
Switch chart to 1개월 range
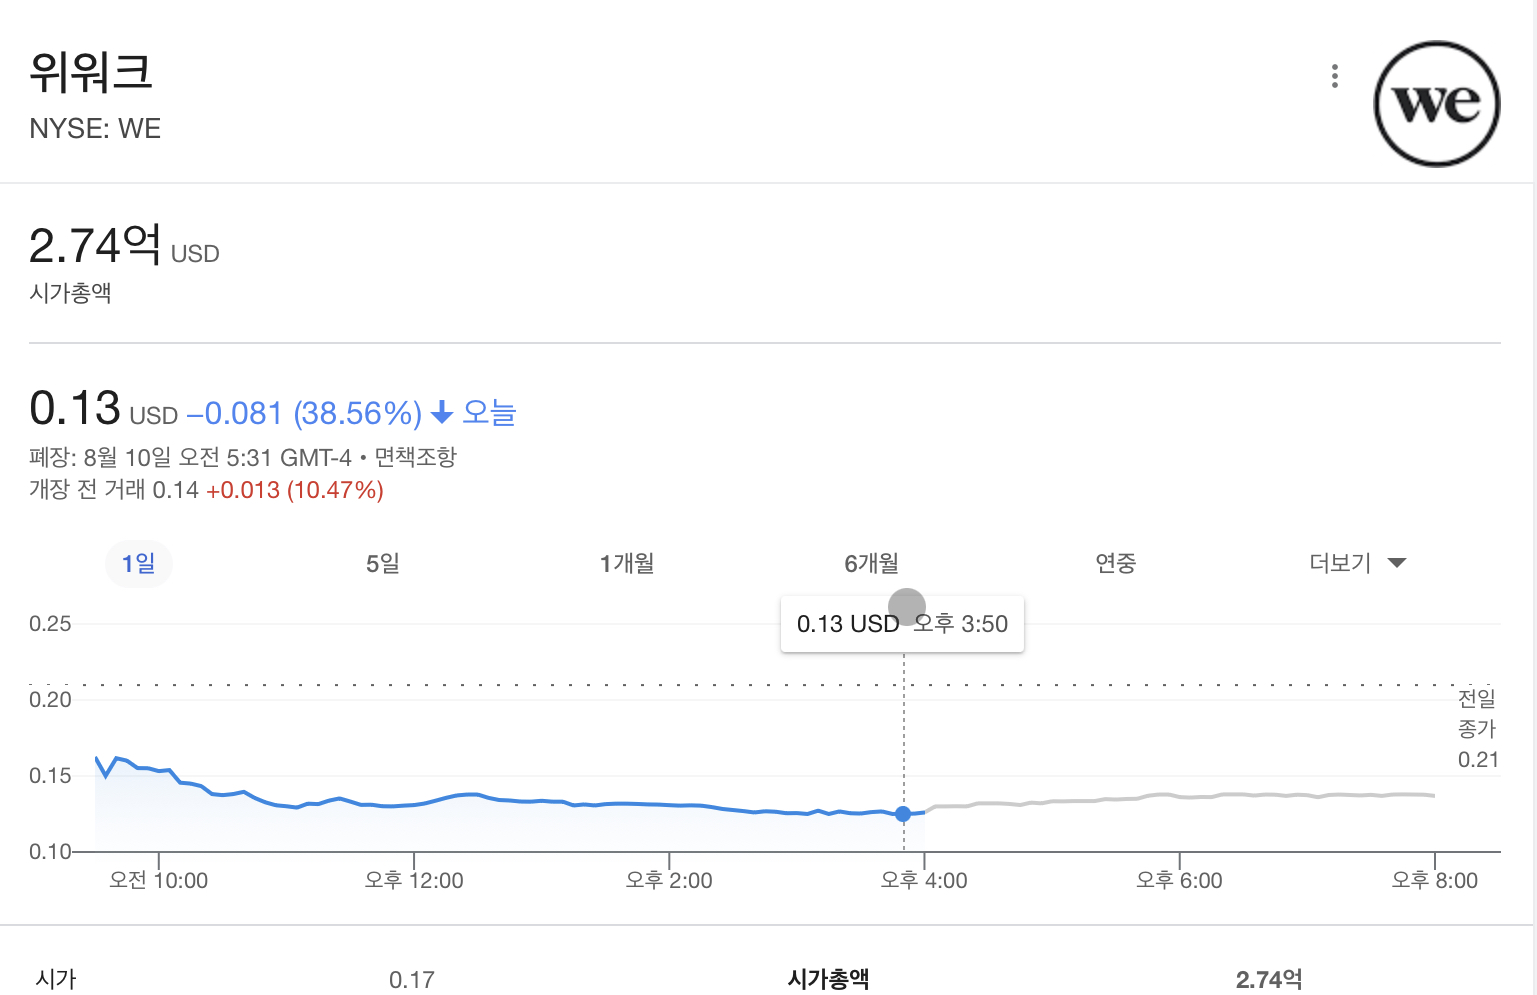[627, 564]
